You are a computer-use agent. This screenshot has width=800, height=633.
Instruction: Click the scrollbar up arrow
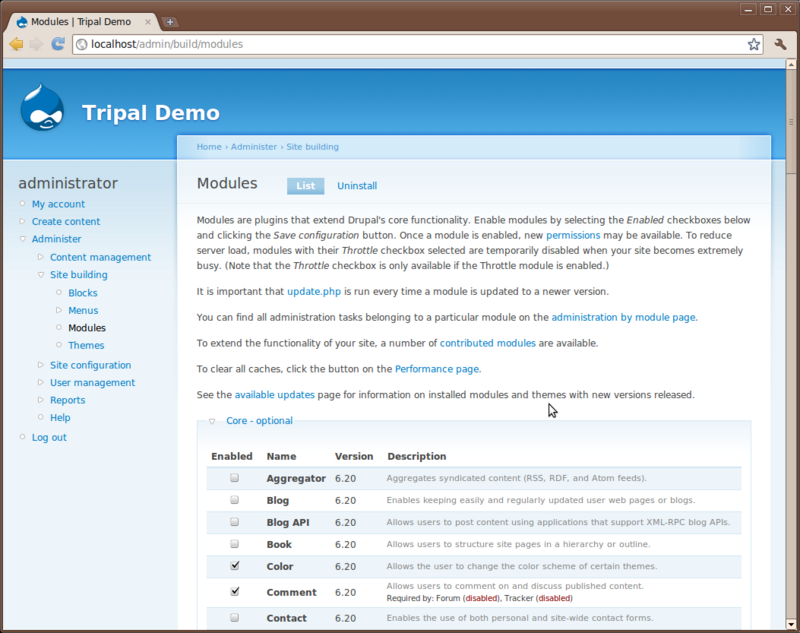tap(791, 65)
